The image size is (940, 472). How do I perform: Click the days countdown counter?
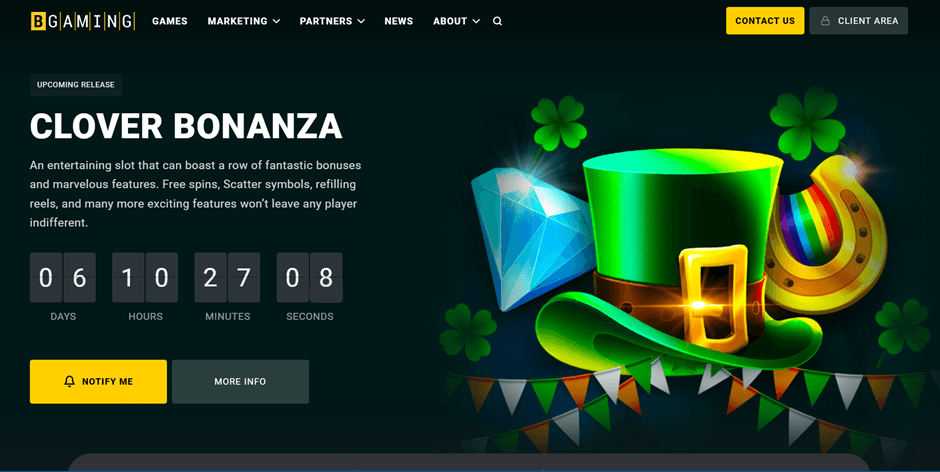pyautogui.click(x=63, y=278)
